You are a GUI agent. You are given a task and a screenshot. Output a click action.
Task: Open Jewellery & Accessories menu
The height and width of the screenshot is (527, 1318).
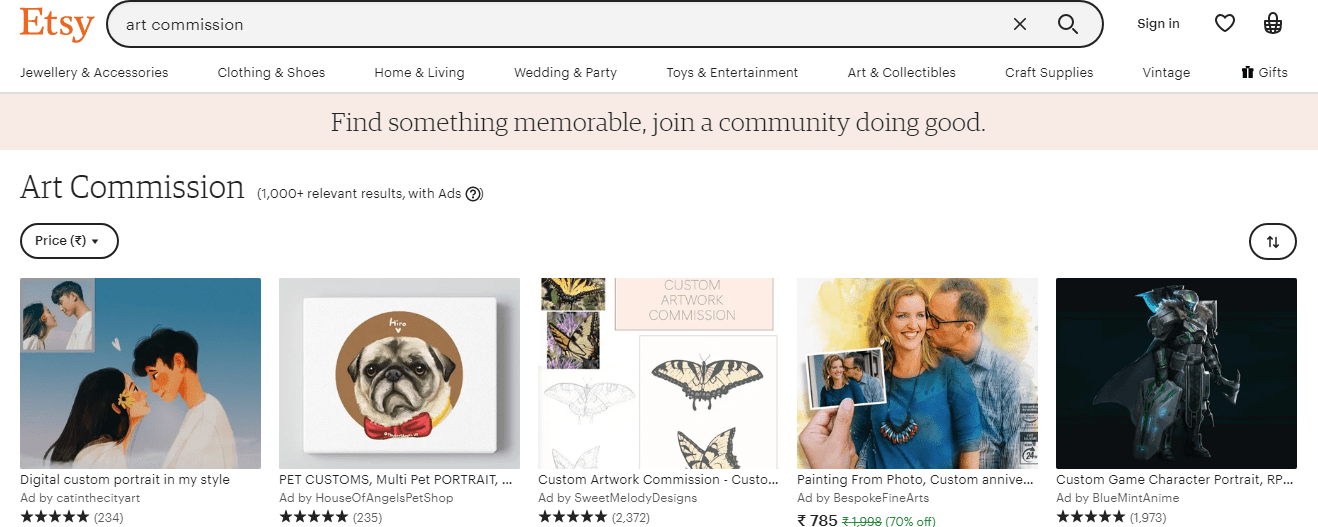click(x=94, y=72)
